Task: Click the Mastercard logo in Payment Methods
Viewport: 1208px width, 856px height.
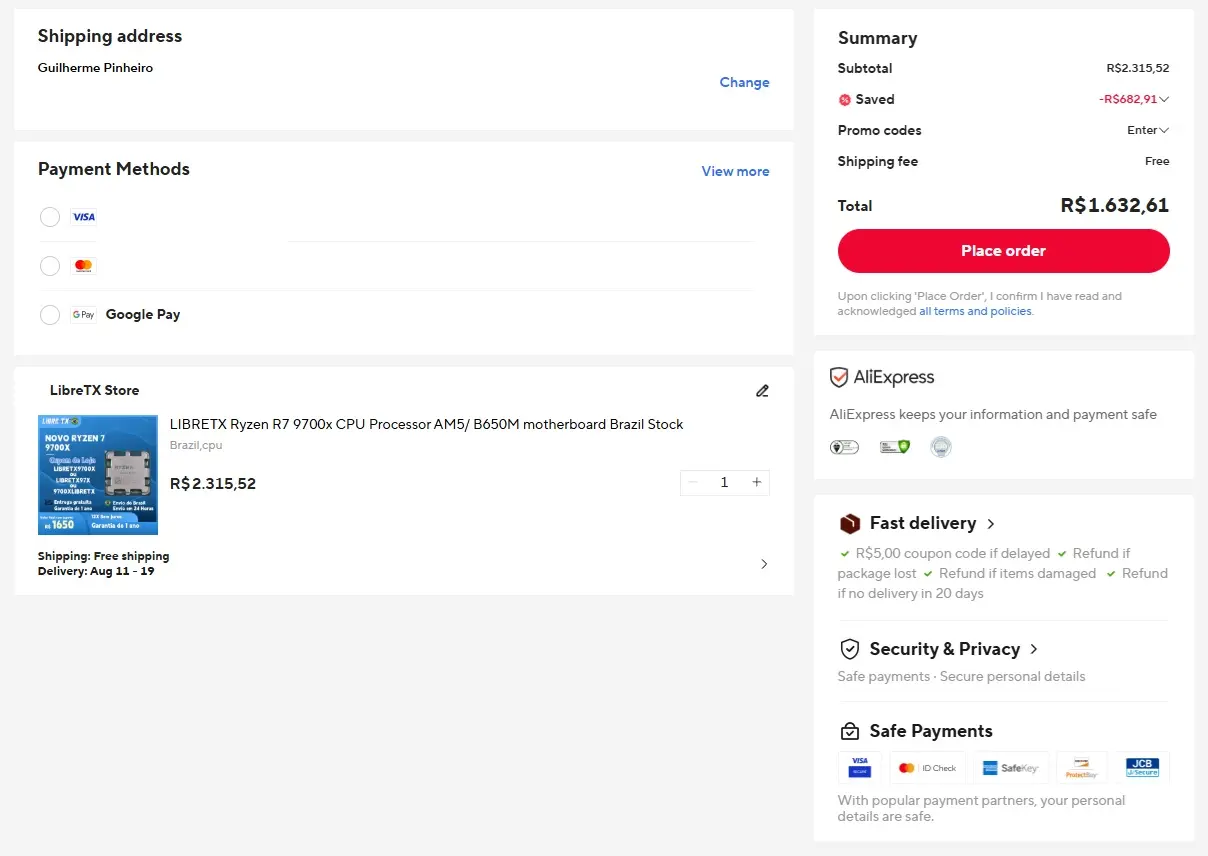Action: point(84,266)
